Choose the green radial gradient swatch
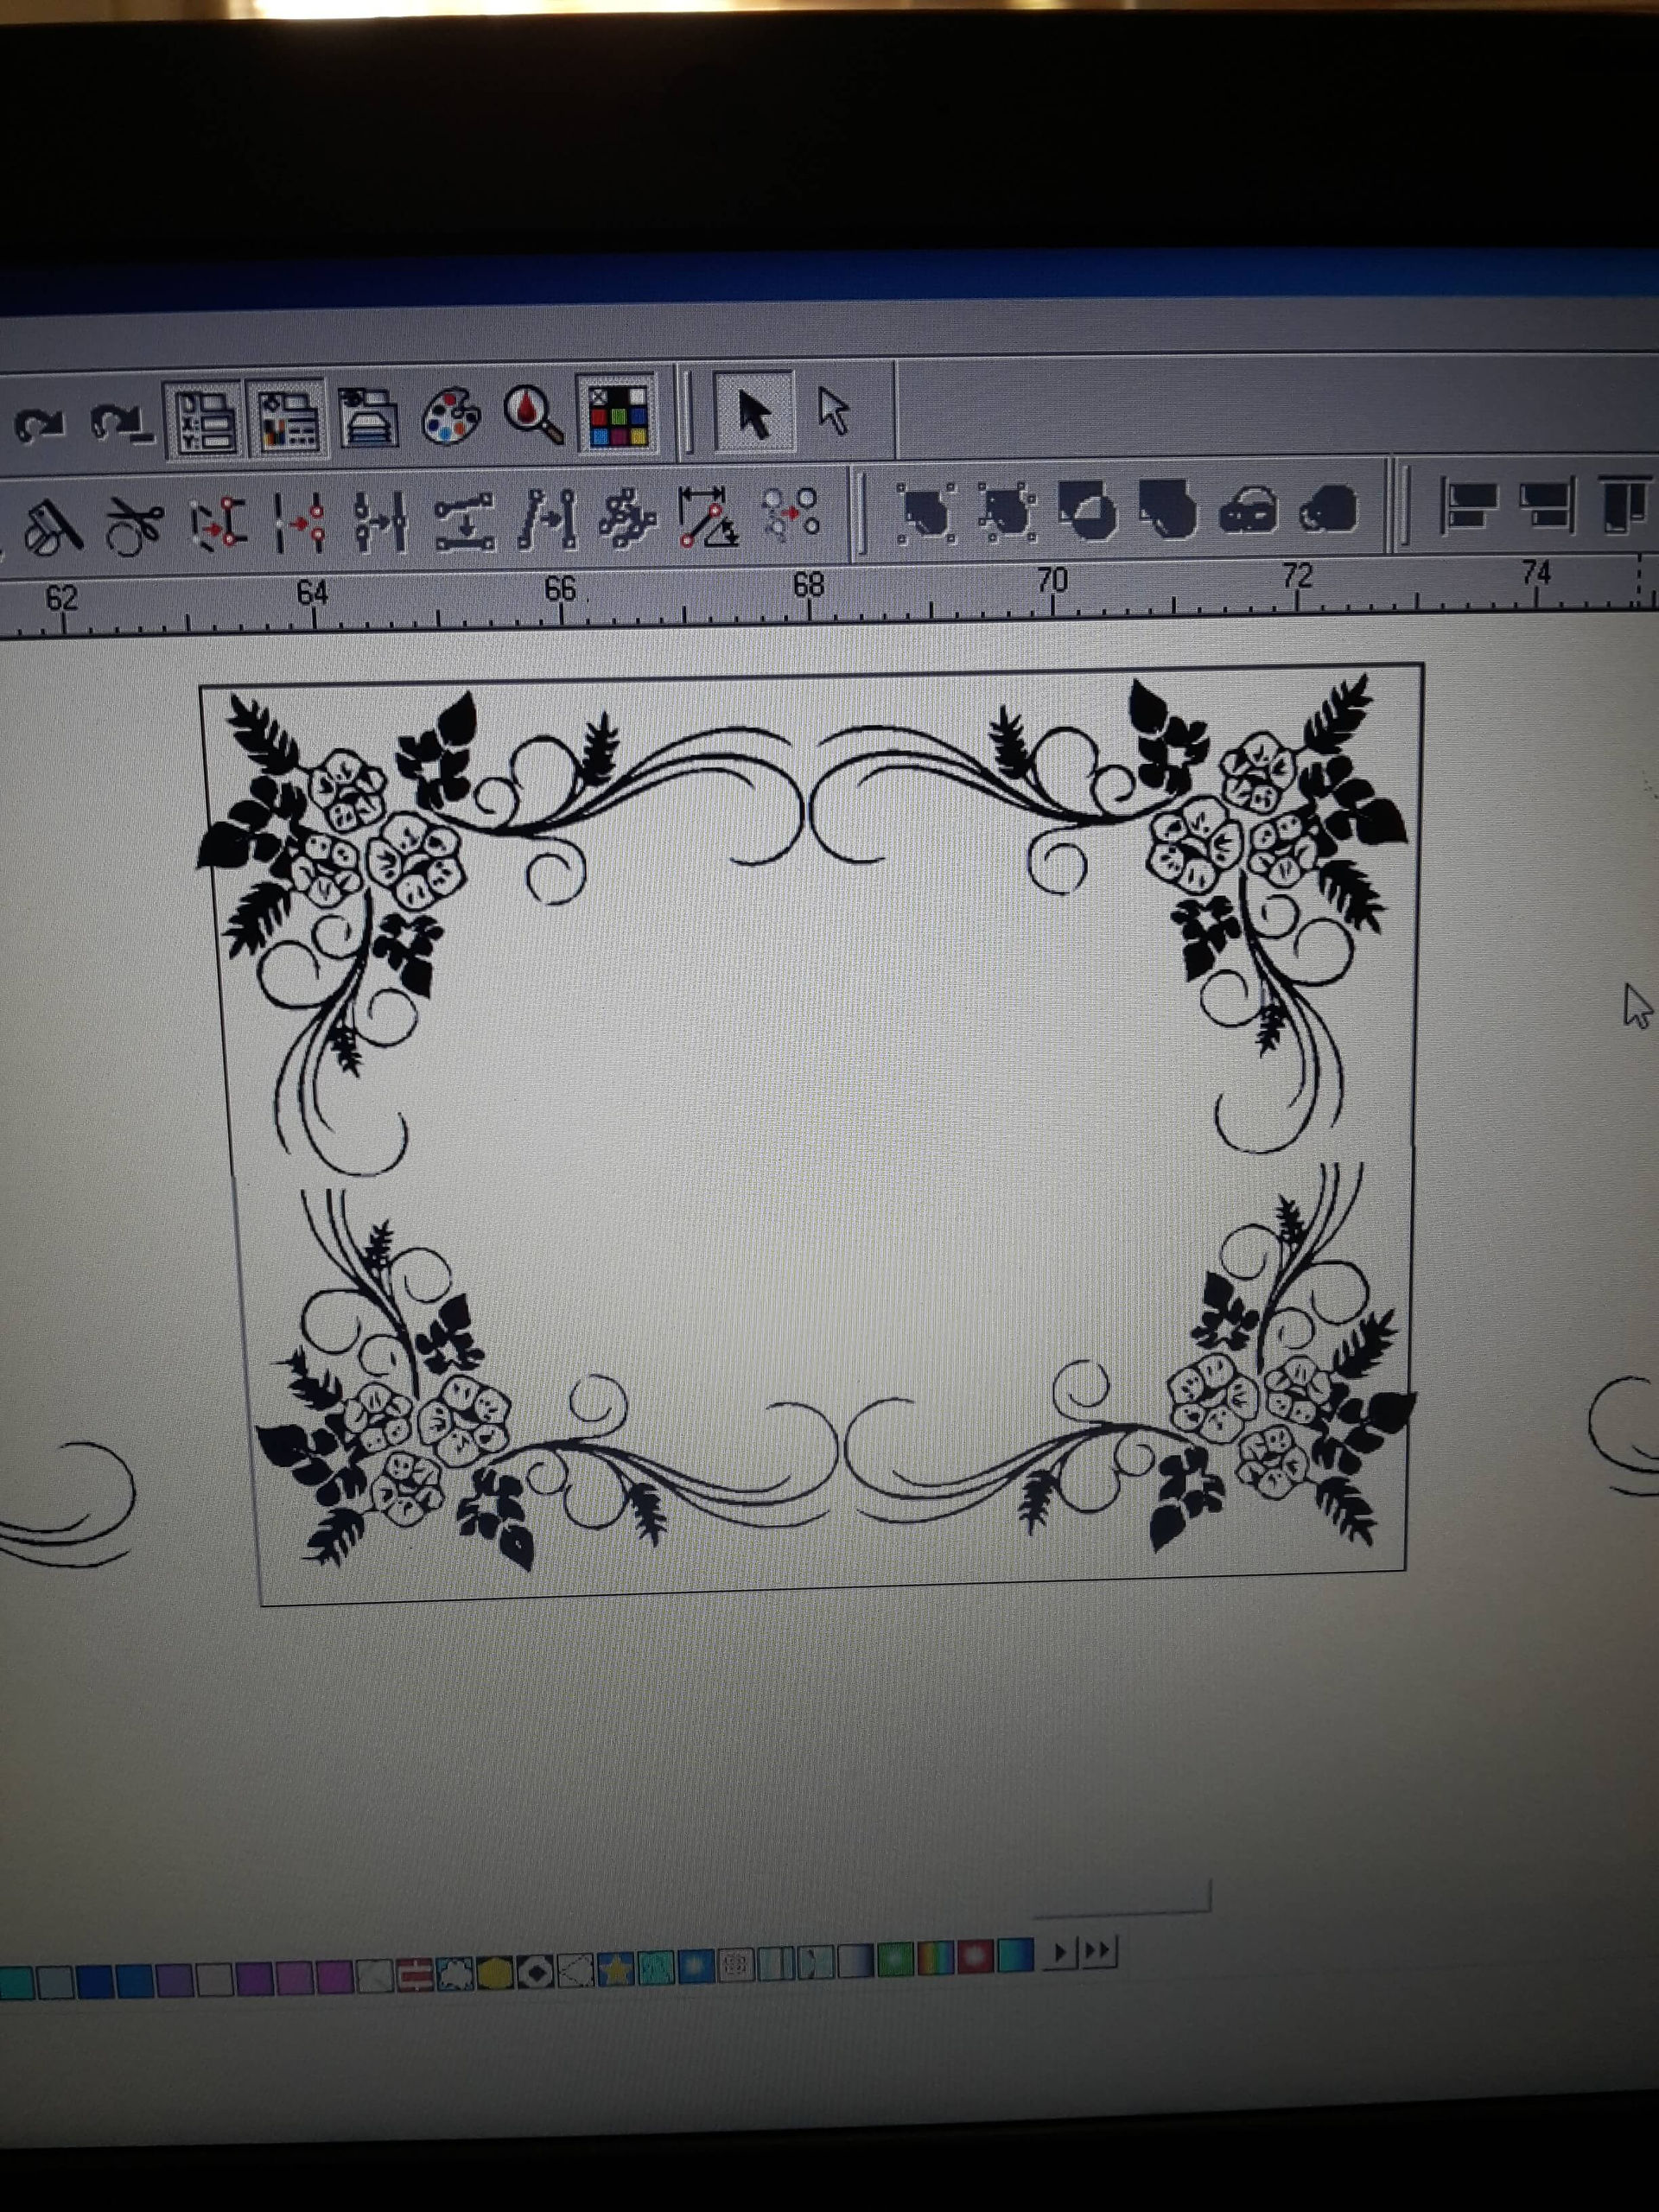Image resolution: width=1659 pixels, height=2212 pixels. (896, 1959)
